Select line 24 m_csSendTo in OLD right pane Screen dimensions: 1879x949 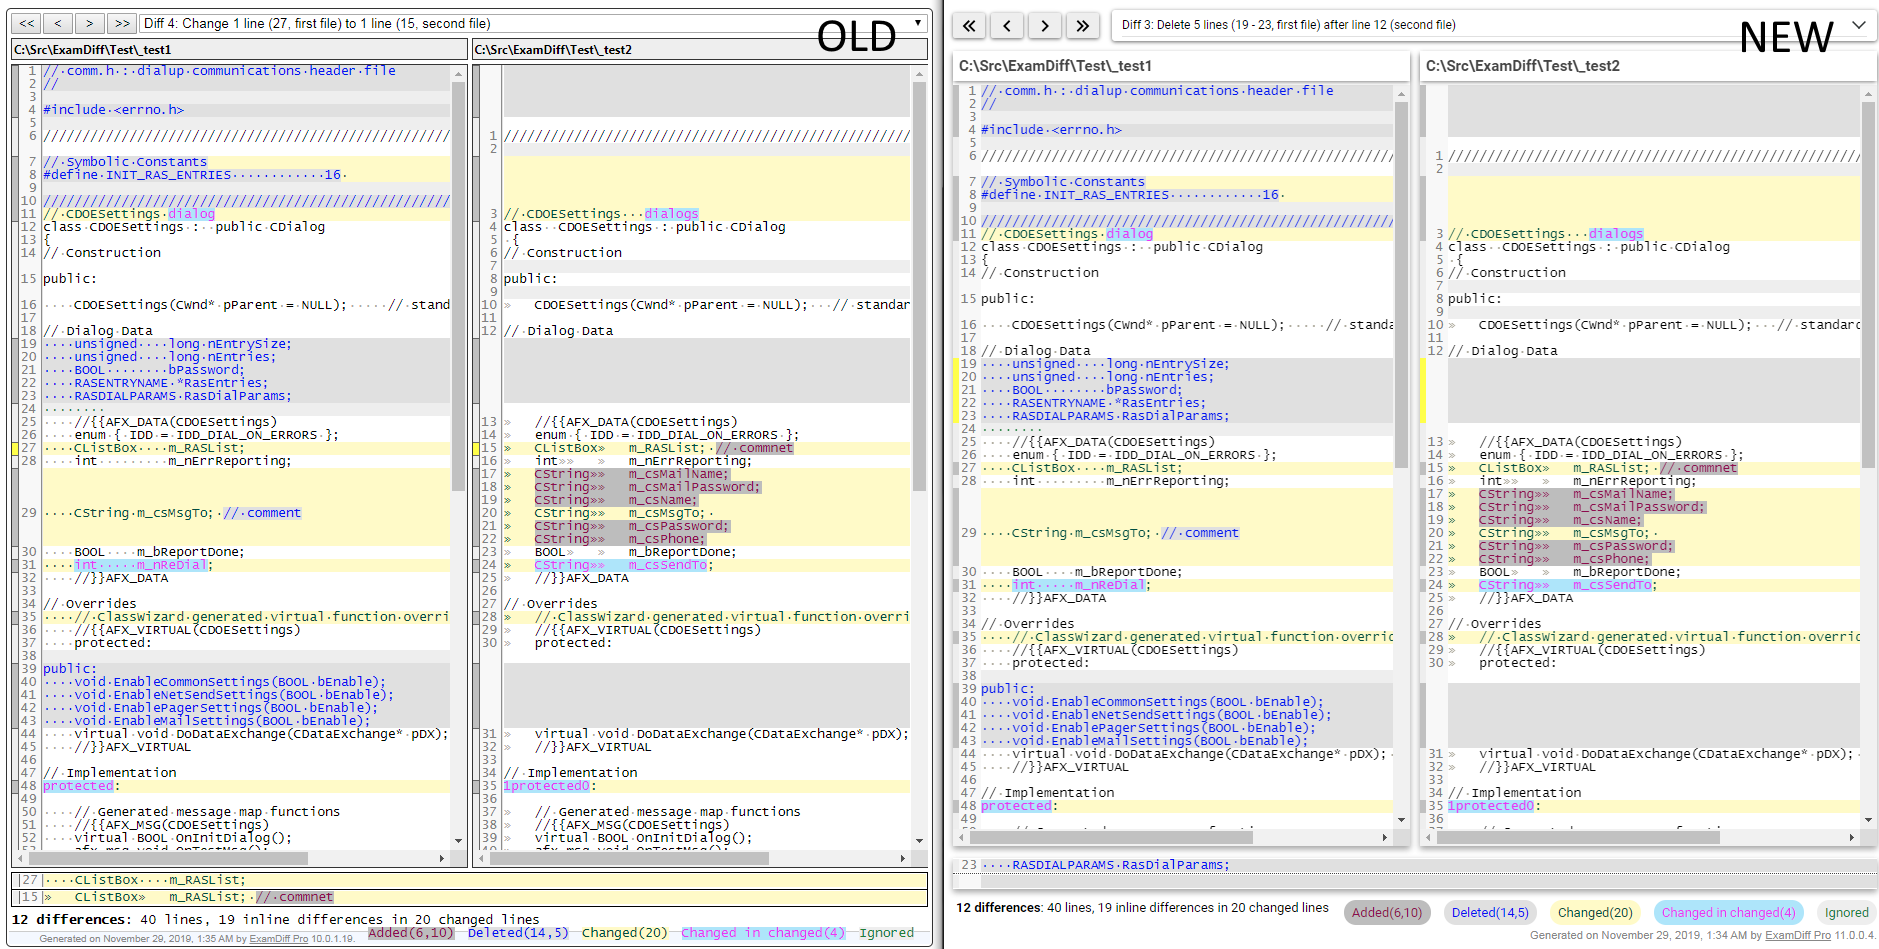706,565
